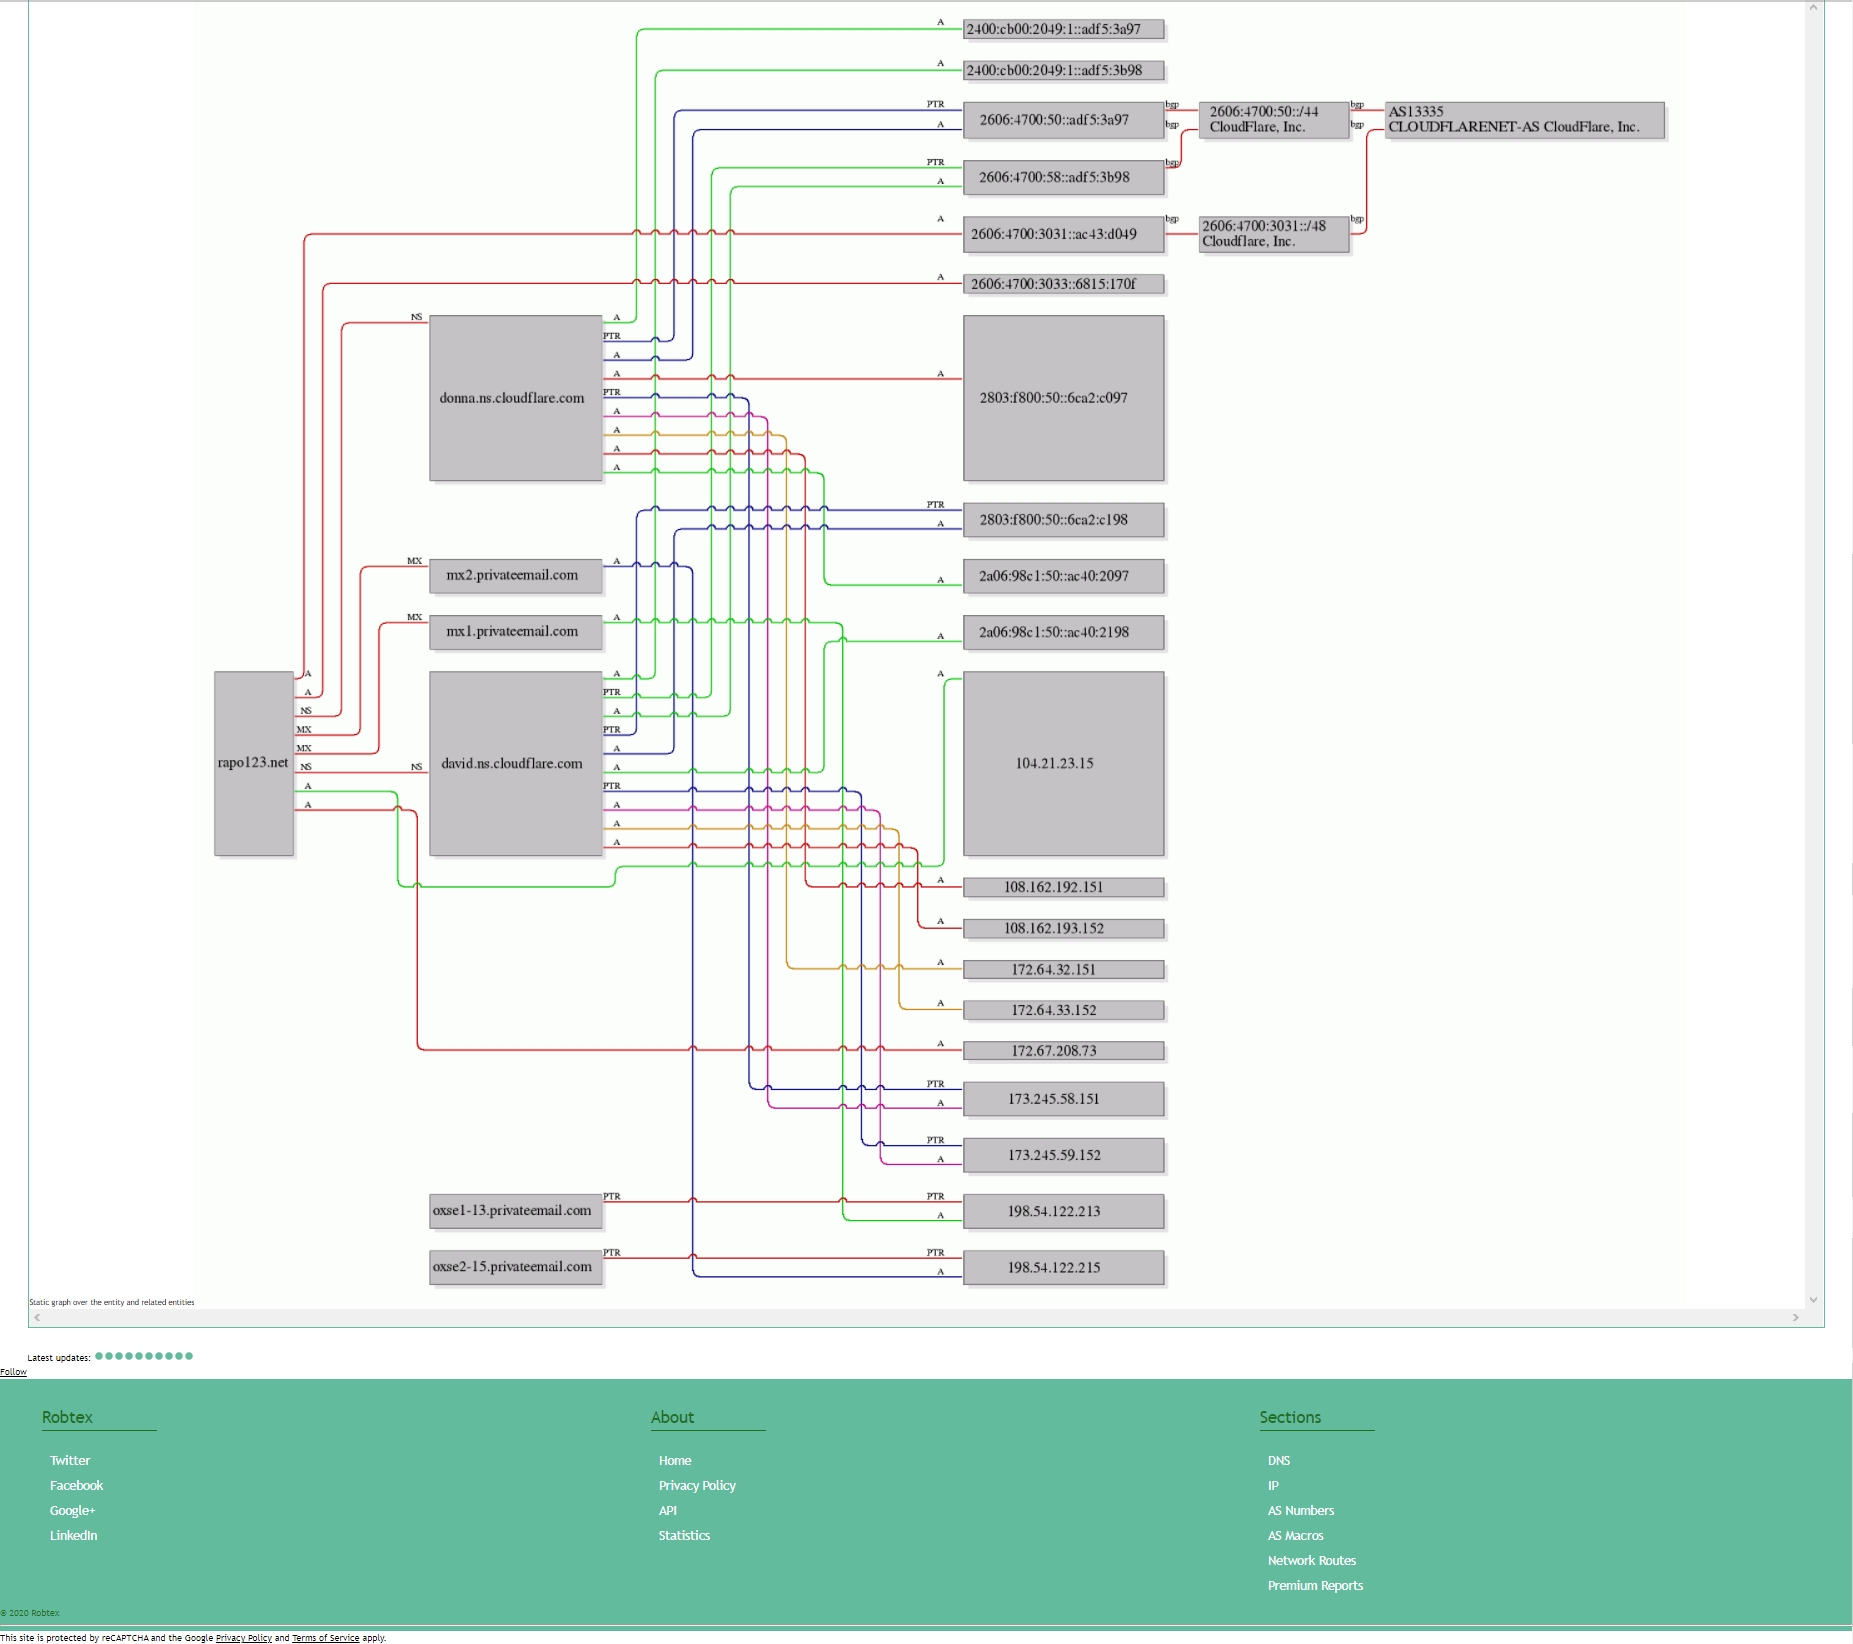Image resolution: width=1853 pixels, height=1644 pixels.
Task: Open the Premium Reports link
Action: point(1316,1586)
